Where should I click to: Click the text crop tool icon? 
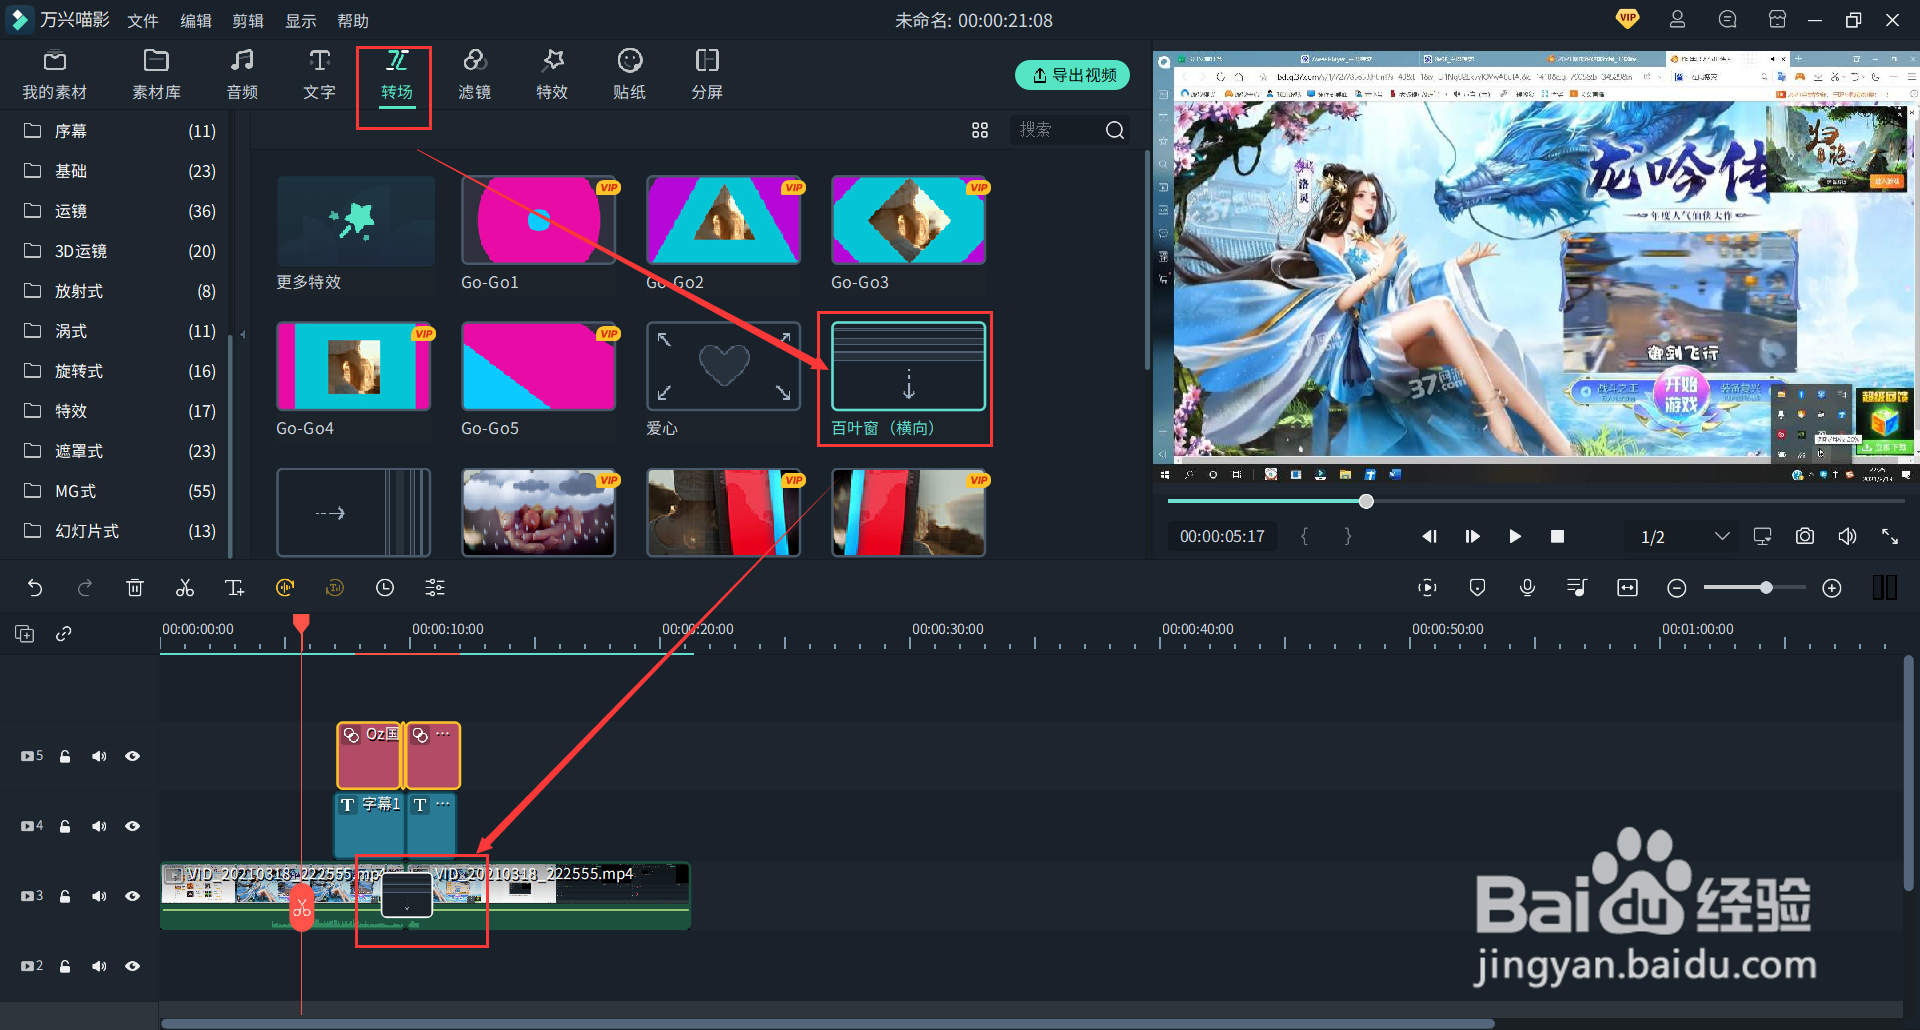(x=235, y=588)
